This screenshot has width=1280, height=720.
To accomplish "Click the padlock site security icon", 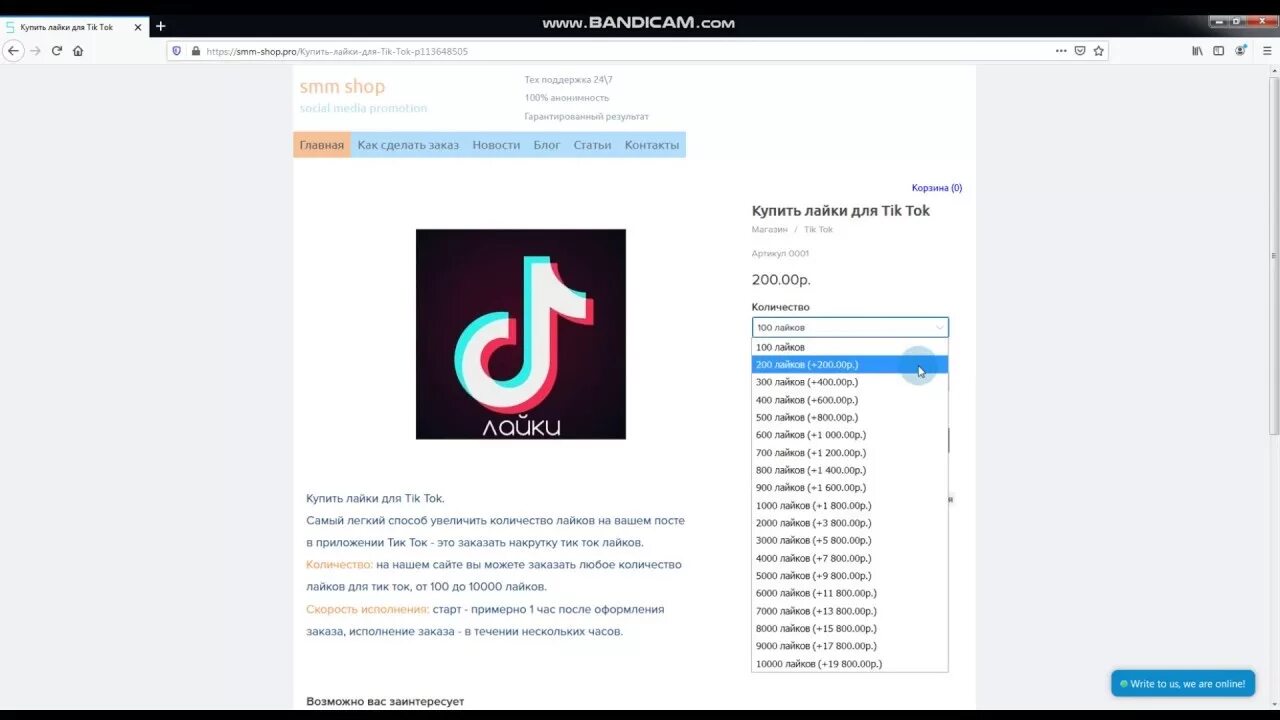I will (195, 51).
